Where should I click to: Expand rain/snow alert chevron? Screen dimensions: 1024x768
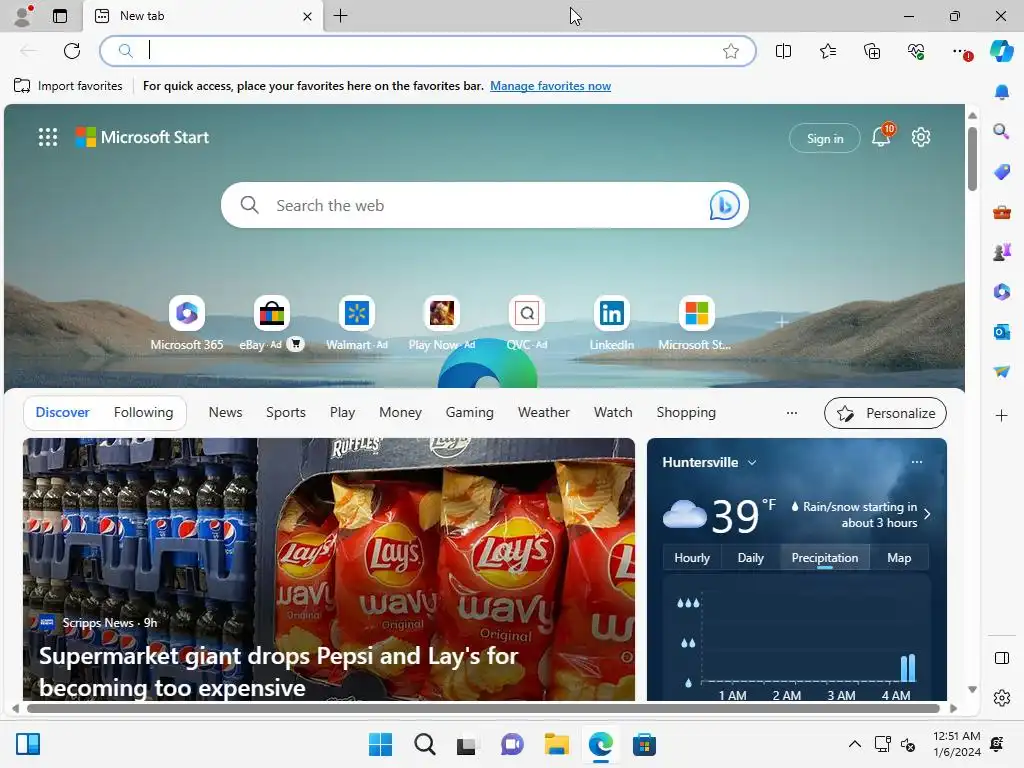point(927,514)
